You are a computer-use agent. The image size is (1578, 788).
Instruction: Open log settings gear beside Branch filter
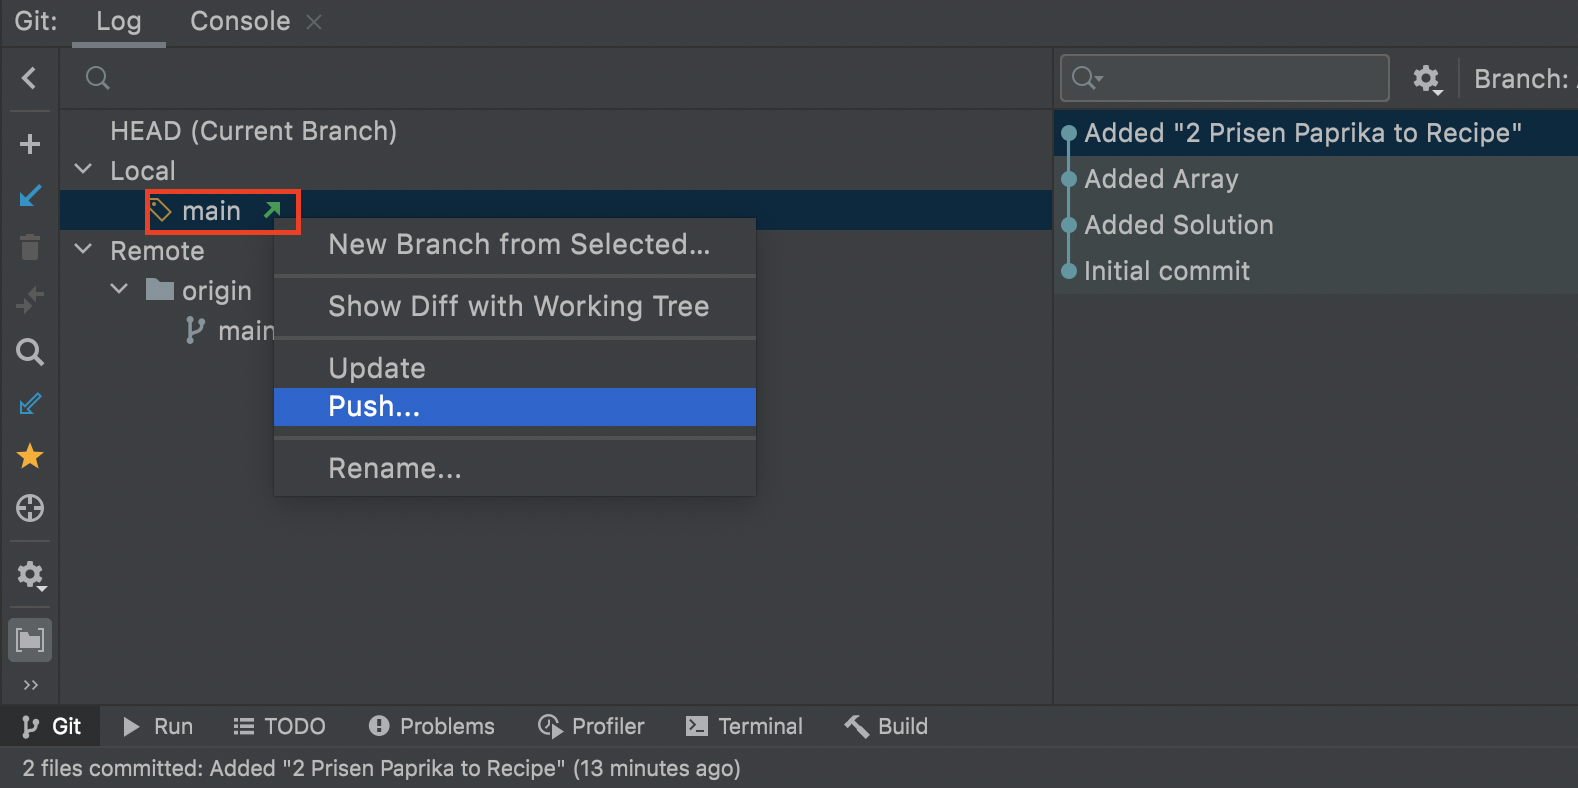1426,79
